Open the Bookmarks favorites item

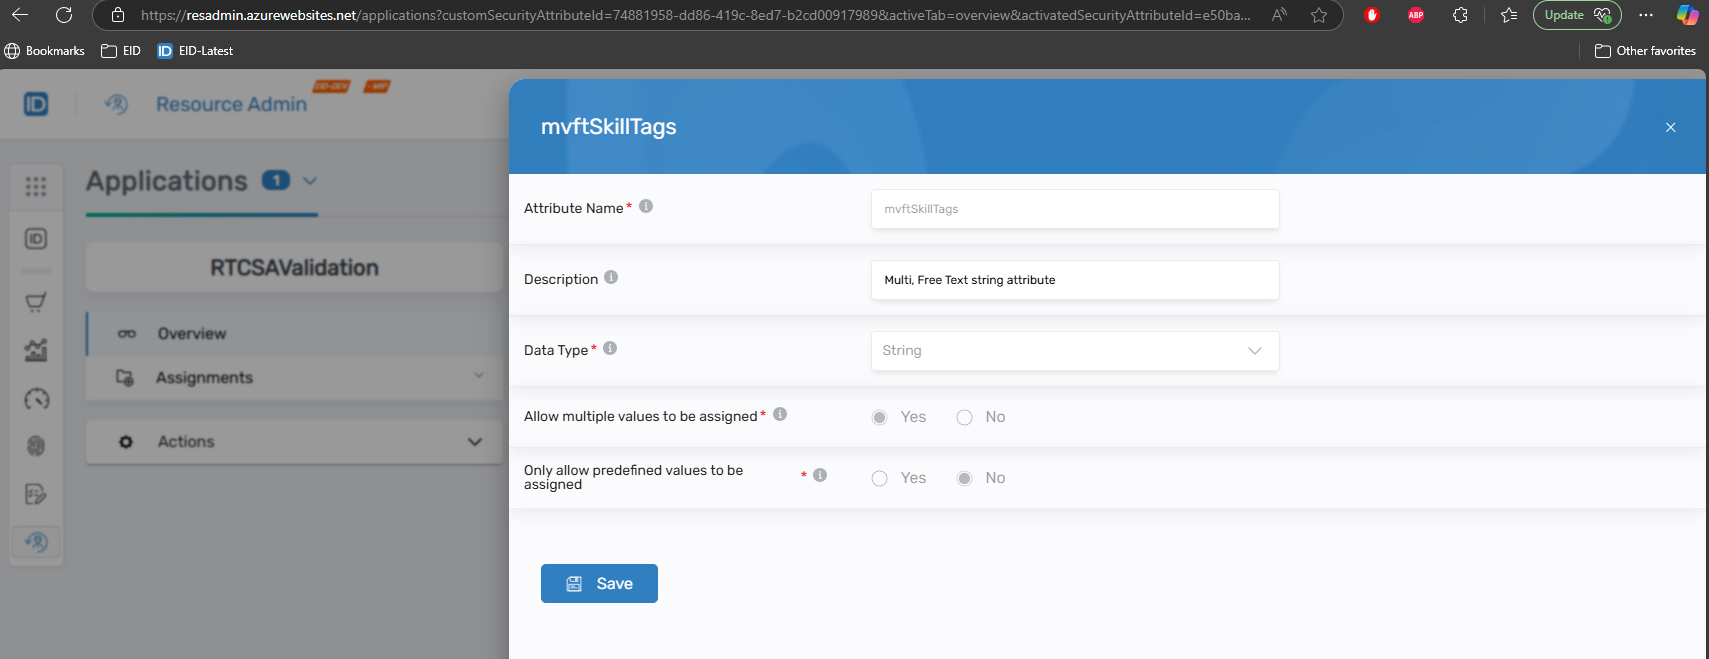tap(45, 51)
